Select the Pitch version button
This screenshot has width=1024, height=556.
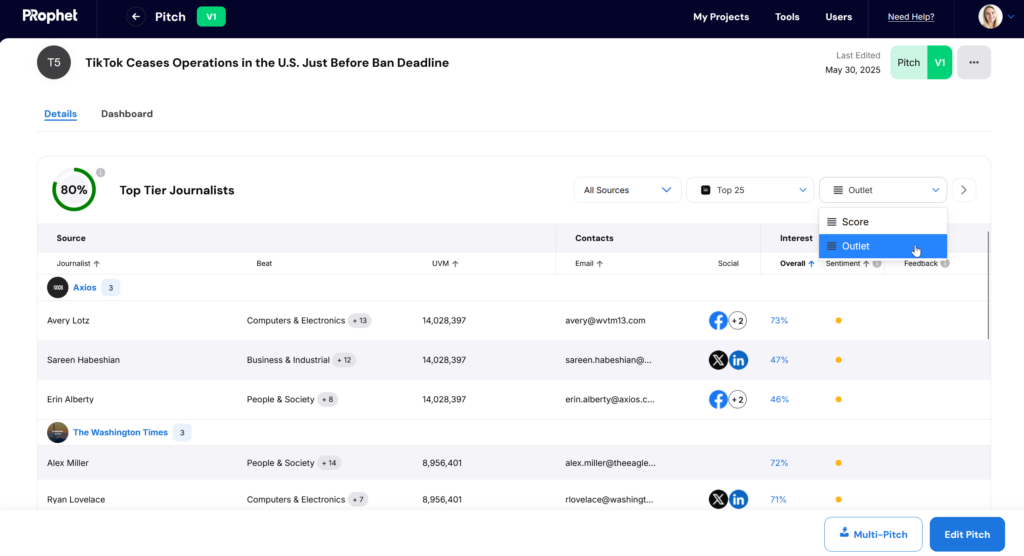point(908,63)
